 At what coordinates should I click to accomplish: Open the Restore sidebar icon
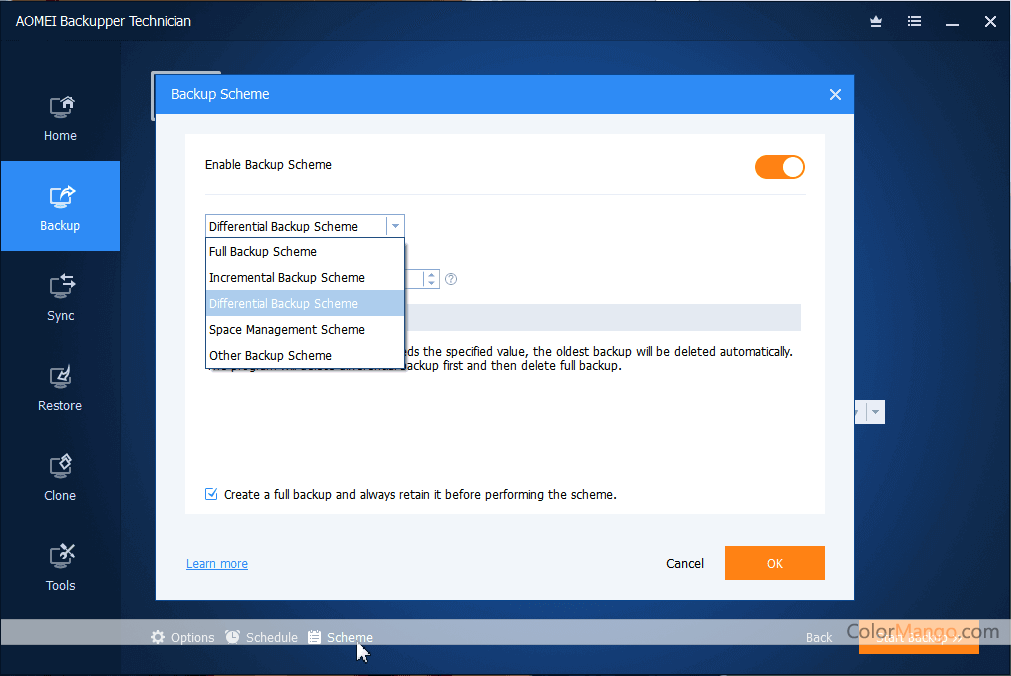(60, 377)
